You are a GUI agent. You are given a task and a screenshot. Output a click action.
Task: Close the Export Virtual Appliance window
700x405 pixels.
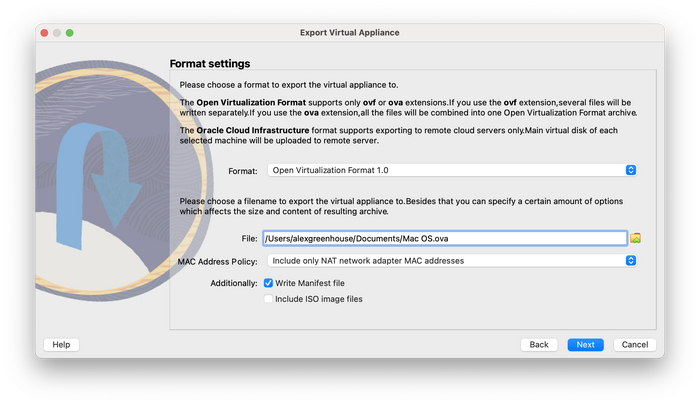tap(44, 33)
